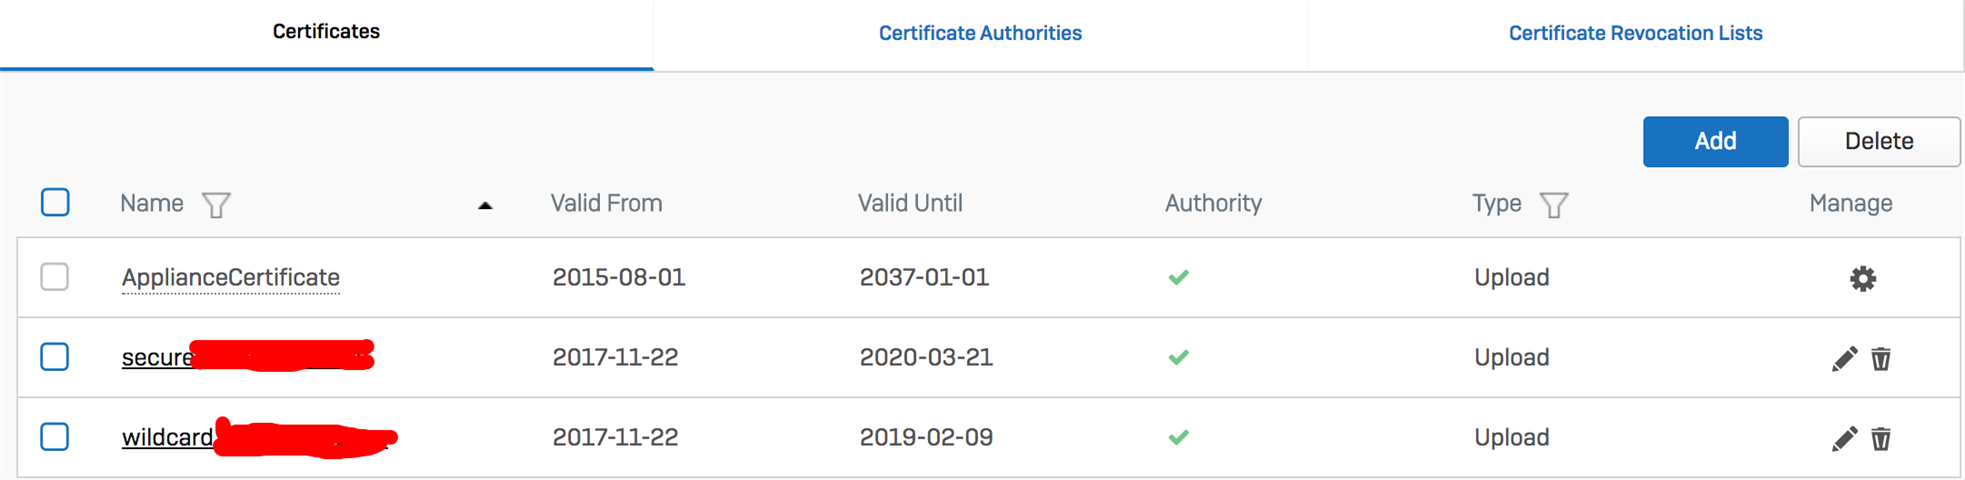Screen dimensions: 1965x480
Task: Select the Certificates tab
Action: click(x=326, y=32)
